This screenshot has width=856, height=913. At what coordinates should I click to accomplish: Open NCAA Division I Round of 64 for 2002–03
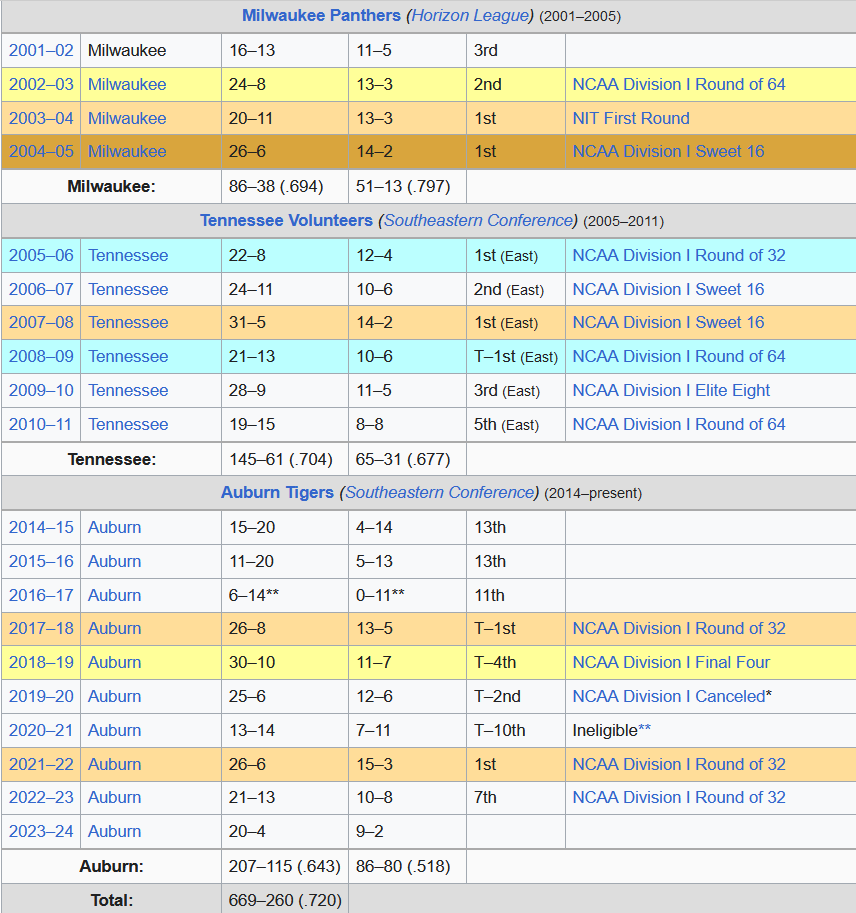pyautogui.click(x=679, y=84)
